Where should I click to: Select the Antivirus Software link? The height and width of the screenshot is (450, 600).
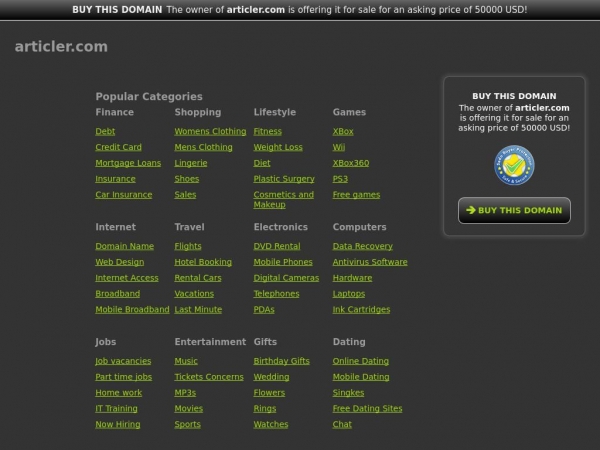point(370,262)
